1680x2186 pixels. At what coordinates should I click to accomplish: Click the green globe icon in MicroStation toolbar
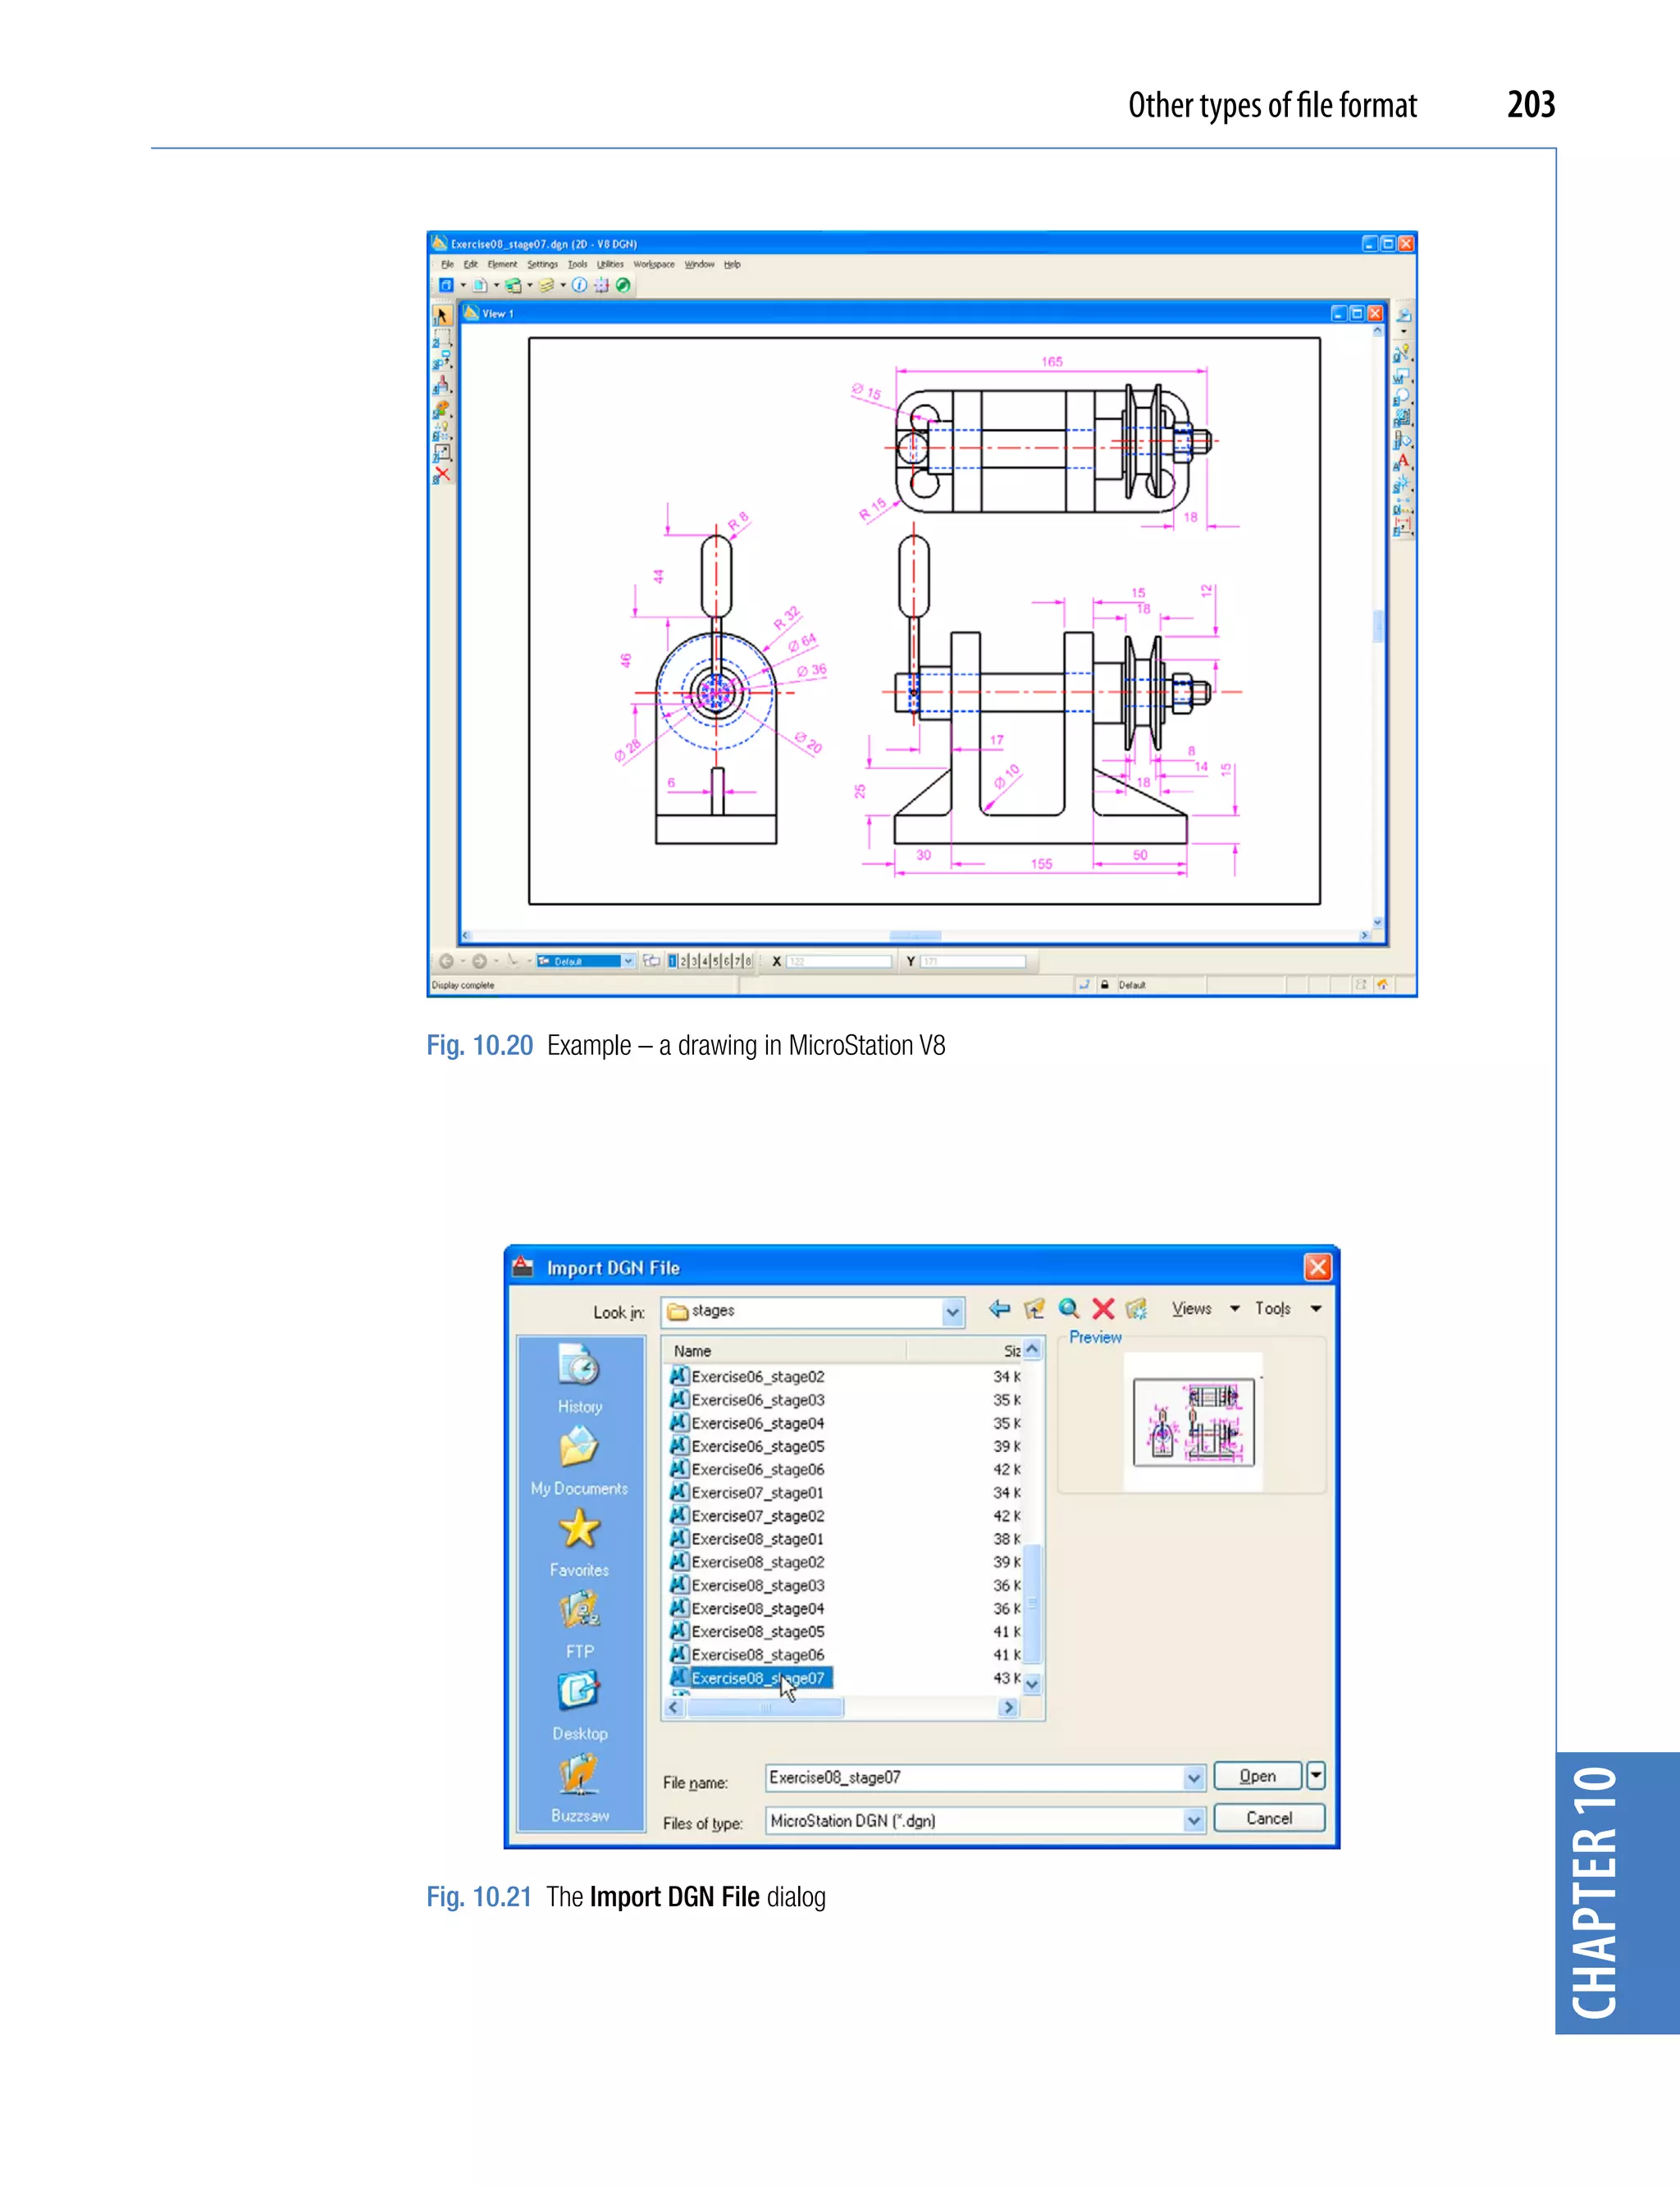click(x=623, y=285)
